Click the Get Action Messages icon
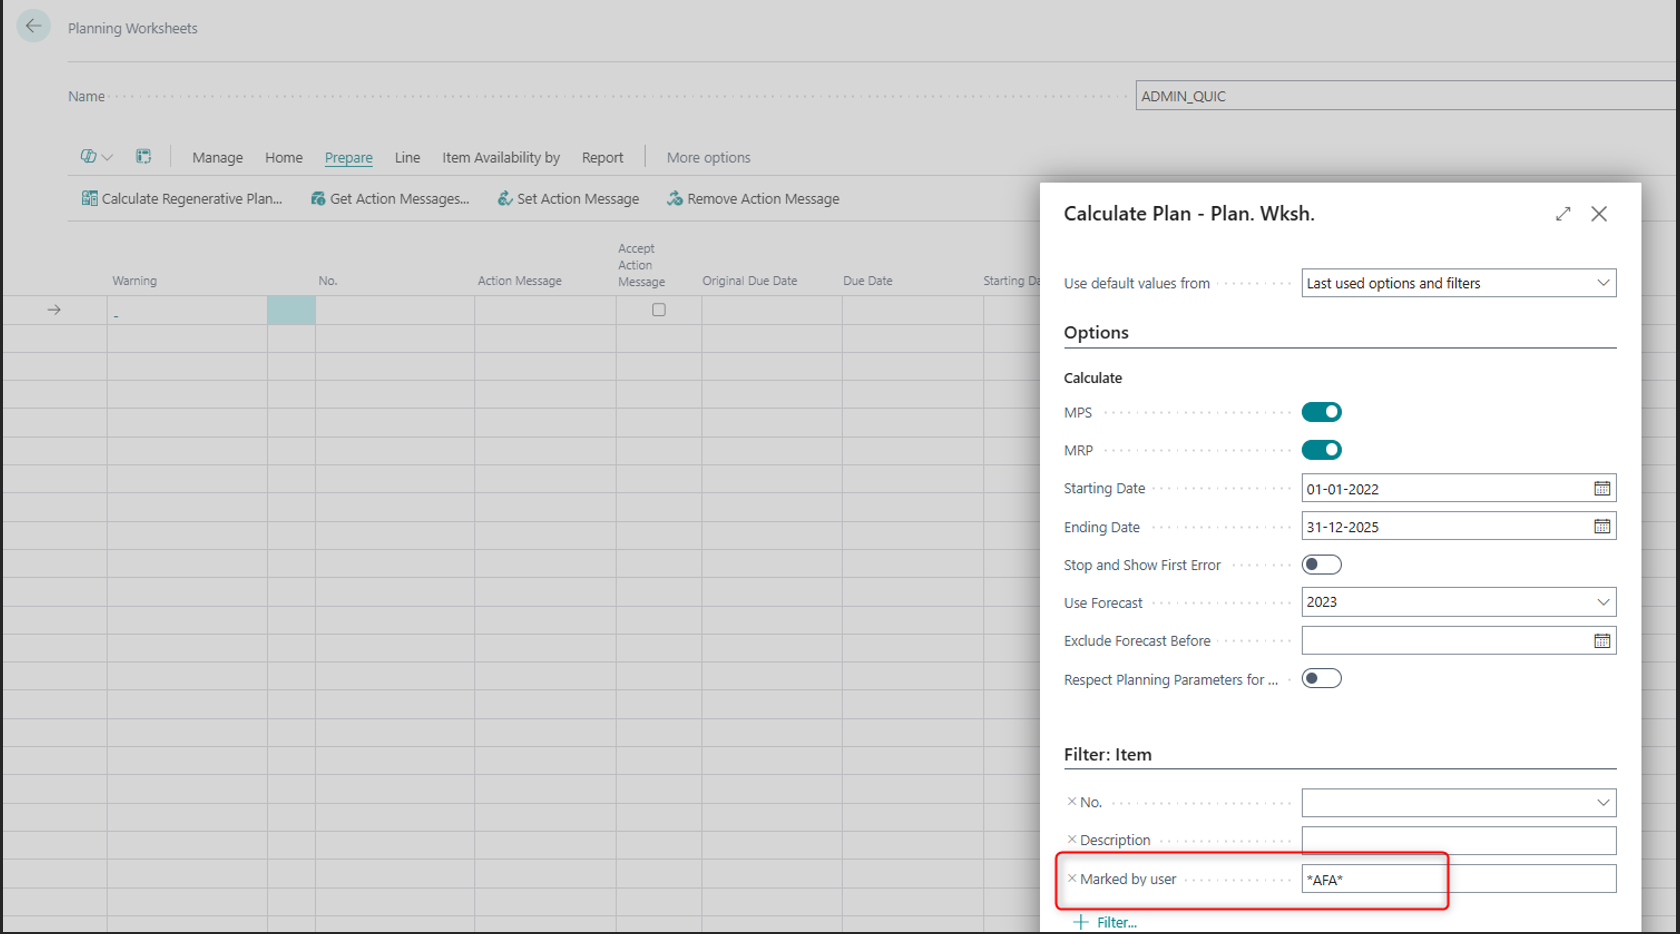 pyautogui.click(x=318, y=199)
